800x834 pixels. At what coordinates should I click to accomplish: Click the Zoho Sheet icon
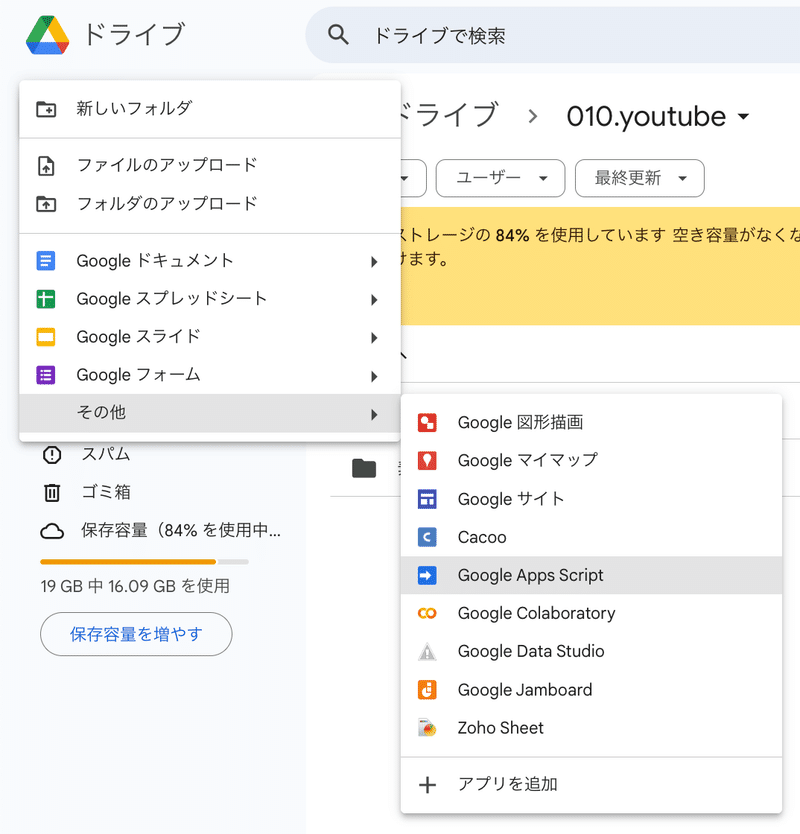point(427,728)
